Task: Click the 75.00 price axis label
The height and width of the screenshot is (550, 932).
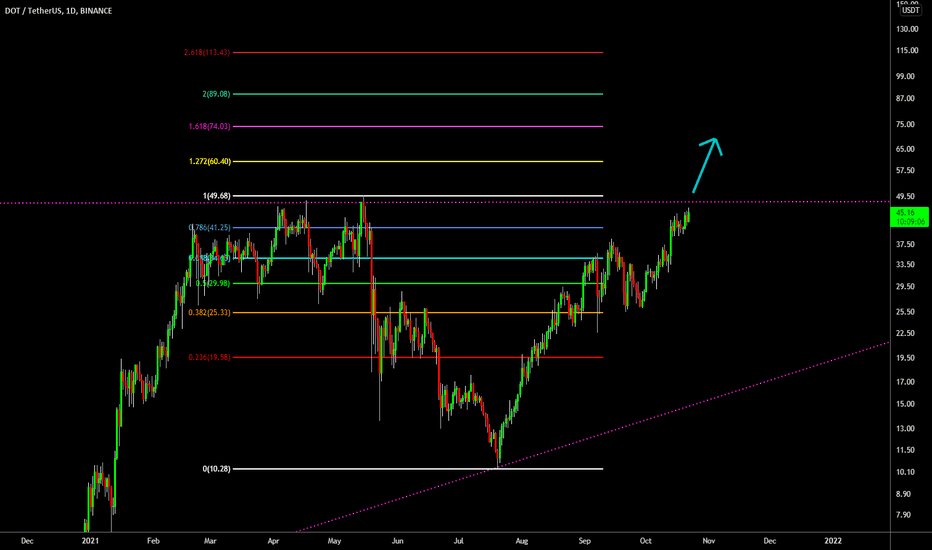Action: tap(905, 124)
